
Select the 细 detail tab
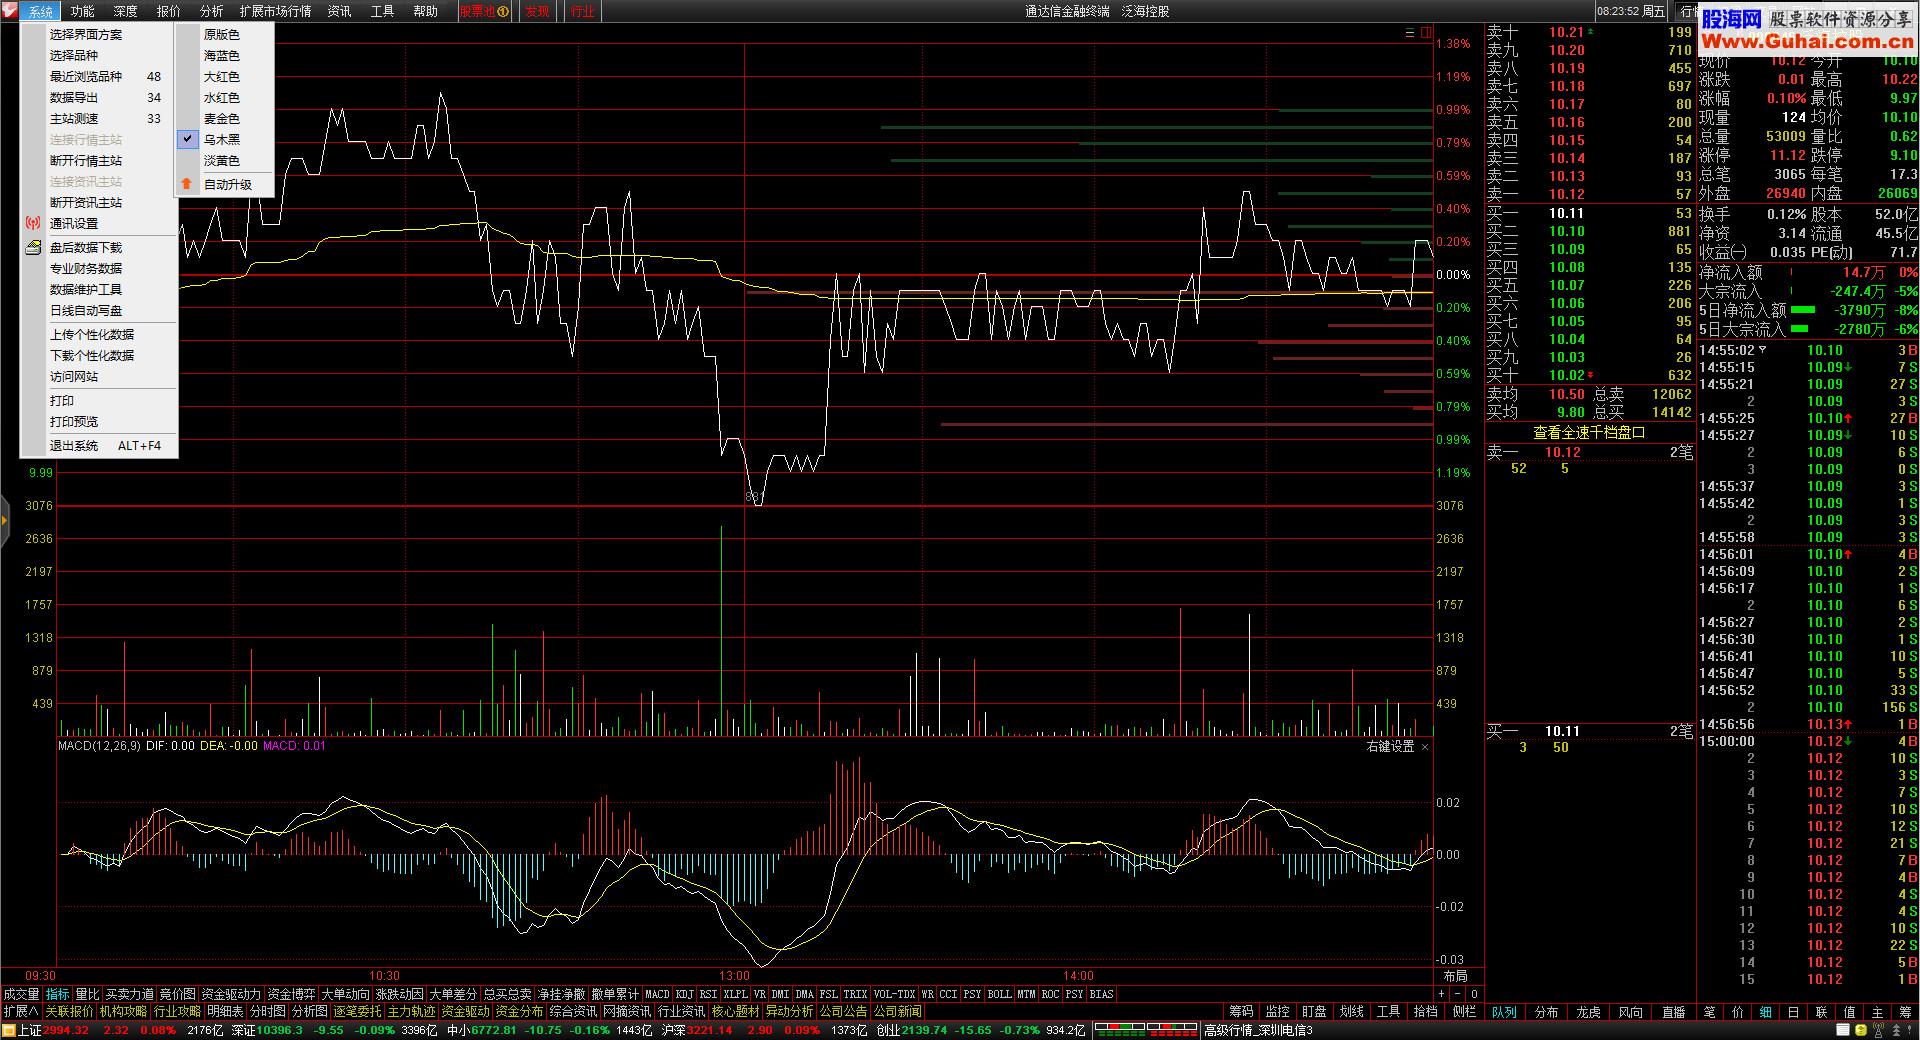1765,1012
